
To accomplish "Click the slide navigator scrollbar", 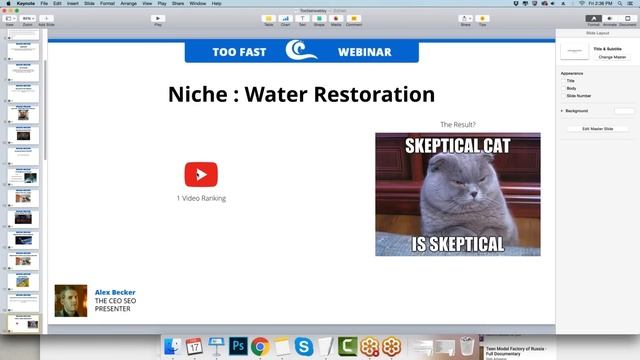I will click(x=45, y=110).
